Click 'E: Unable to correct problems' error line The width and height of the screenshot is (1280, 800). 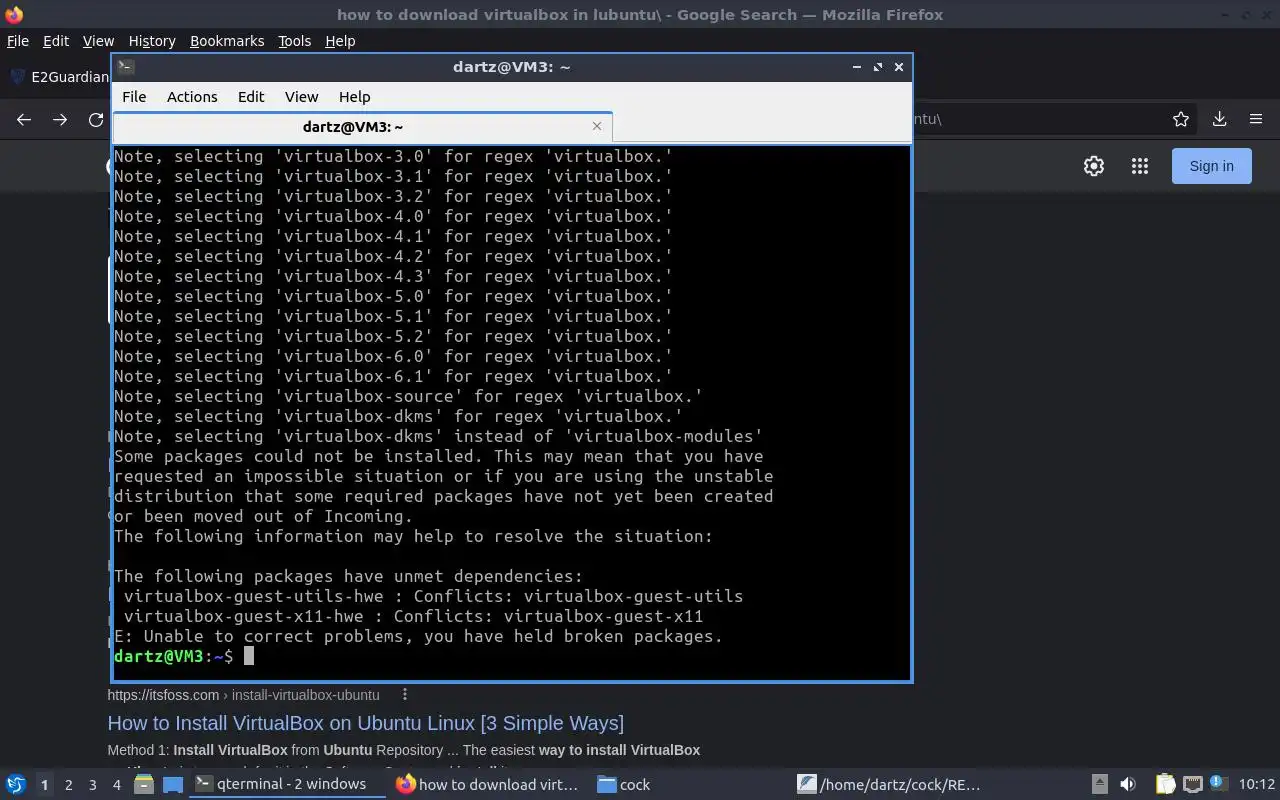418,636
